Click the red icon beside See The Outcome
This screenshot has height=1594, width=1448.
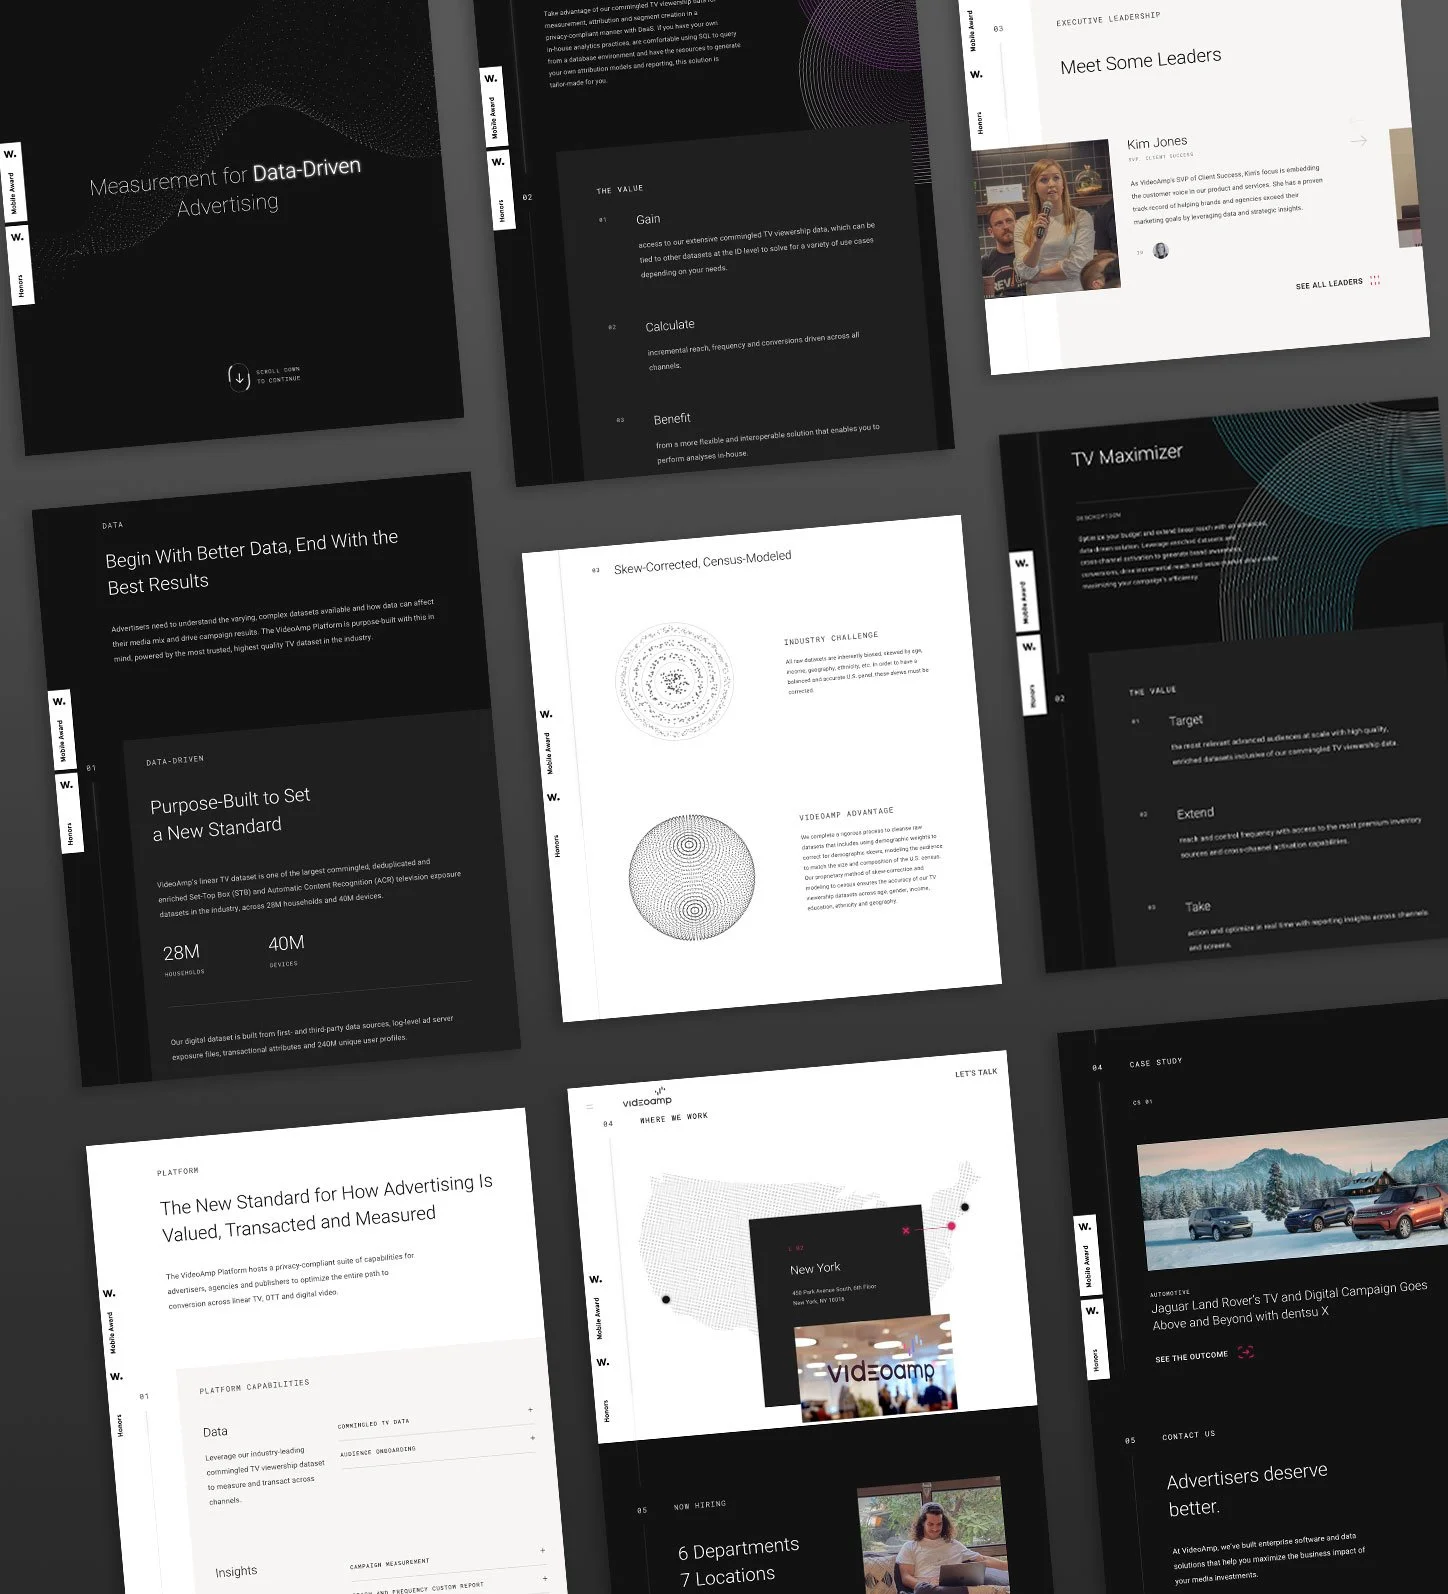[x=1246, y=1352]
